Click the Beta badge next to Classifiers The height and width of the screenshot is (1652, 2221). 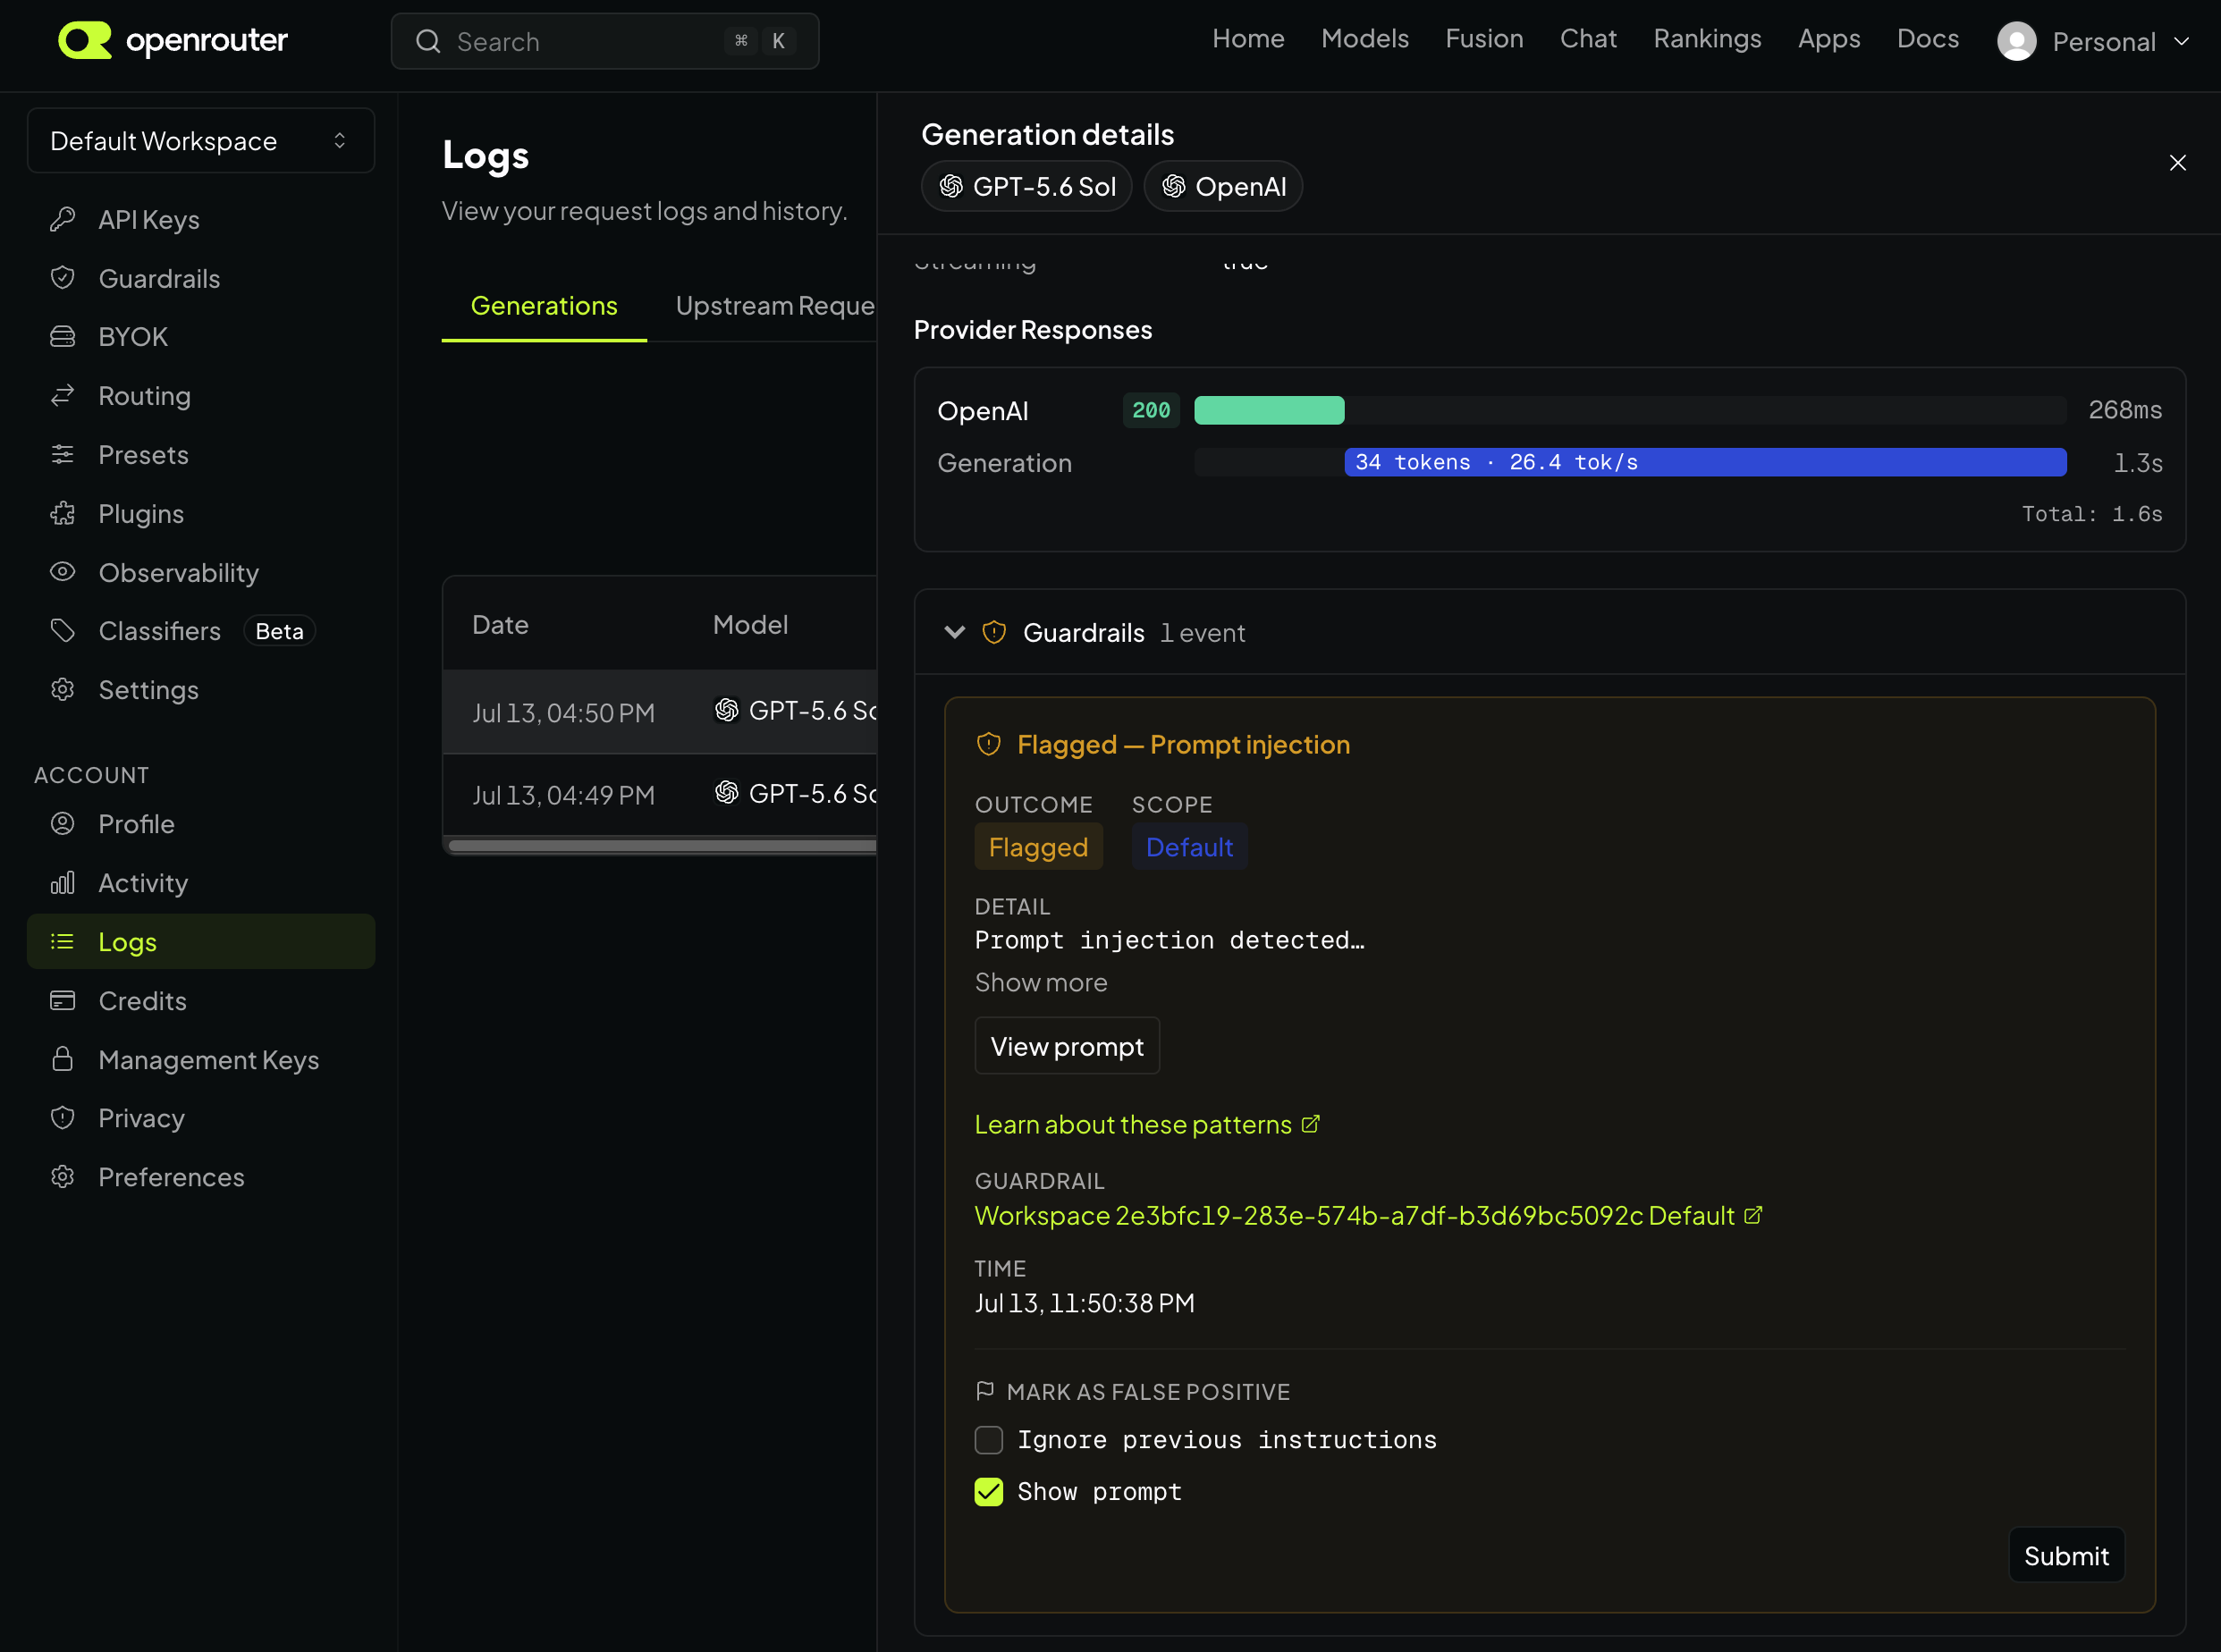point(279,631)
